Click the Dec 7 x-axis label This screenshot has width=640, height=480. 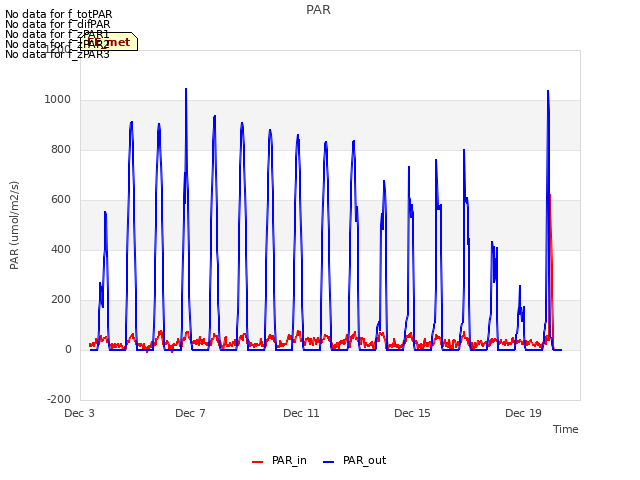(190, 413)
